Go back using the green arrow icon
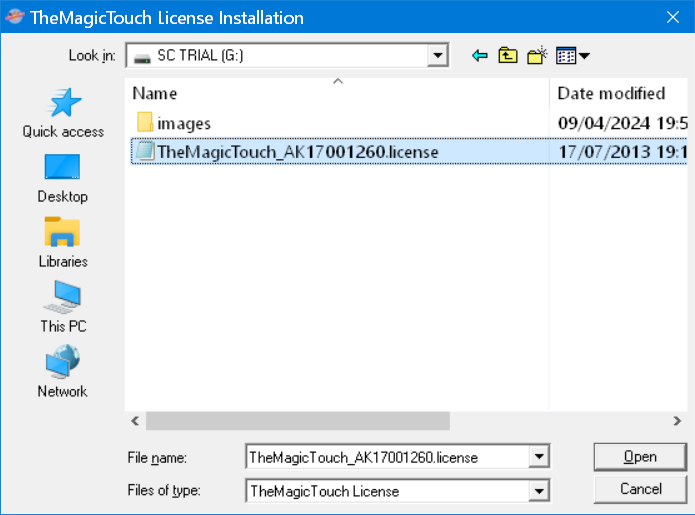Screen dimensions: 695x515 [480, 56]
